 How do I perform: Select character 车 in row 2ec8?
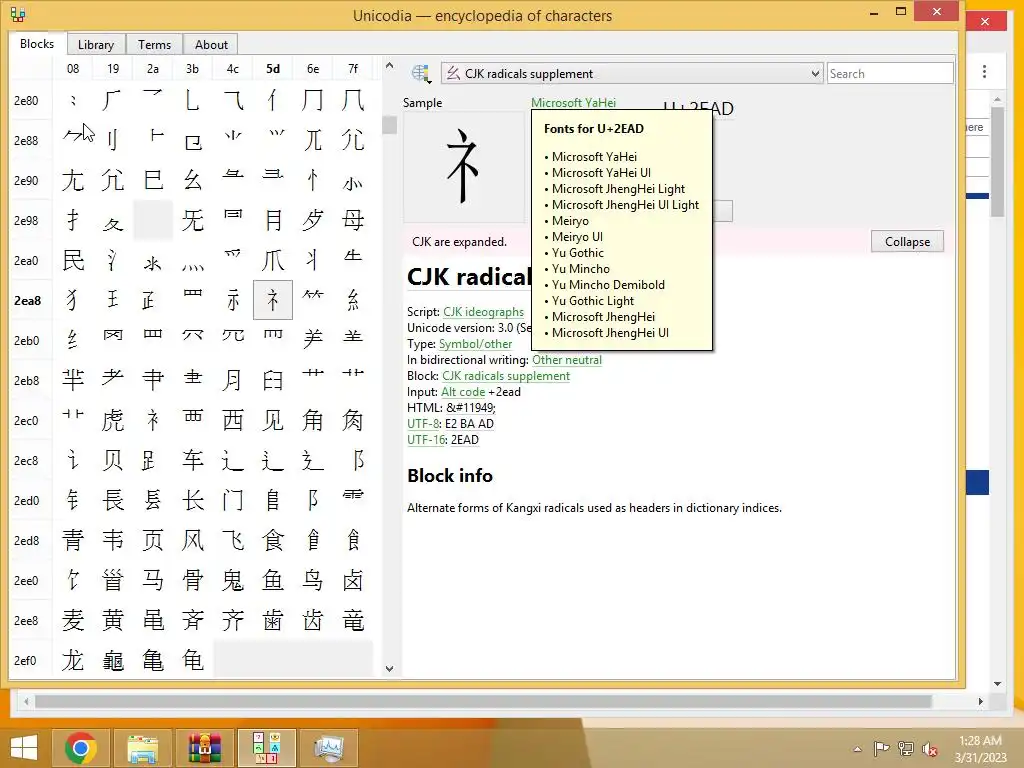pos(193,460)
